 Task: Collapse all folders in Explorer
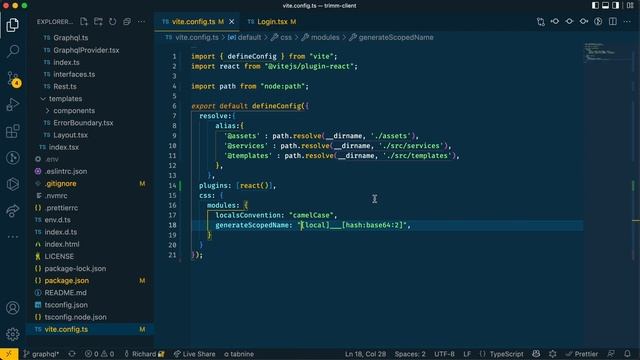click(127, 22)
